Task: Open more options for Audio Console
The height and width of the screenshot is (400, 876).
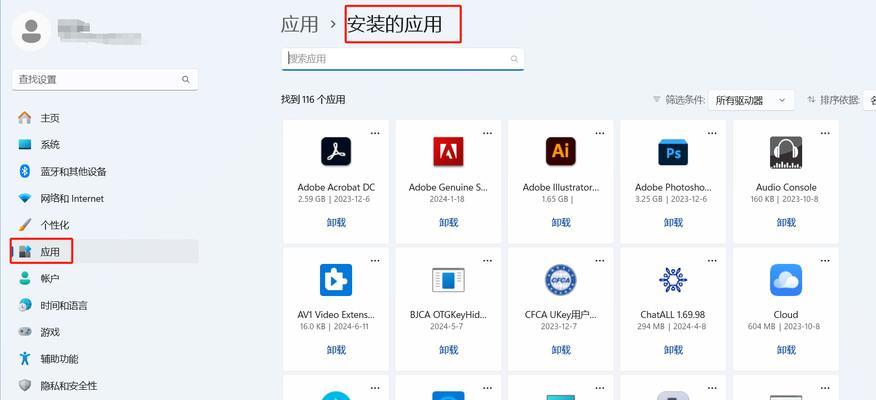Action: 825,133
